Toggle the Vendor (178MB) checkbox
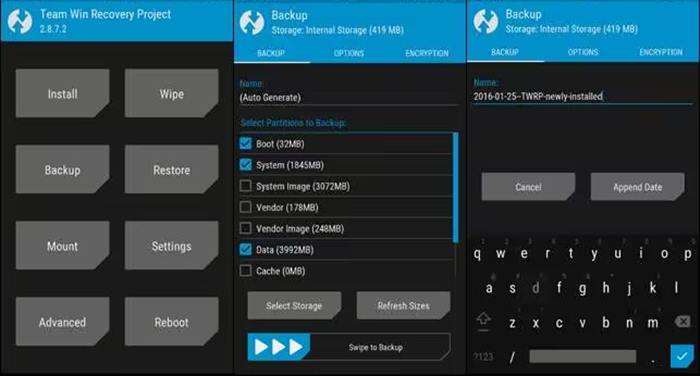Image resolution: width=700 pixels, height=376 pixels. [246, 207]
